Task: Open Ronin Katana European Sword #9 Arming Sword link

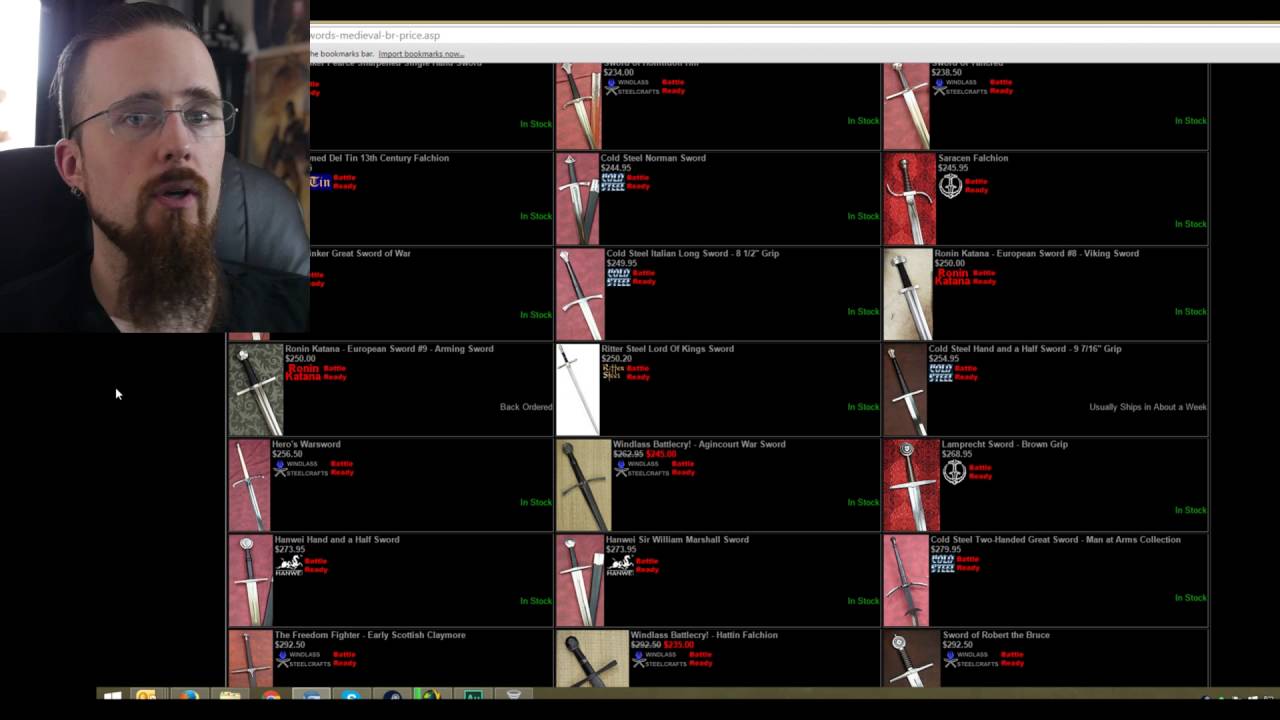Action: tap(389, 349)
